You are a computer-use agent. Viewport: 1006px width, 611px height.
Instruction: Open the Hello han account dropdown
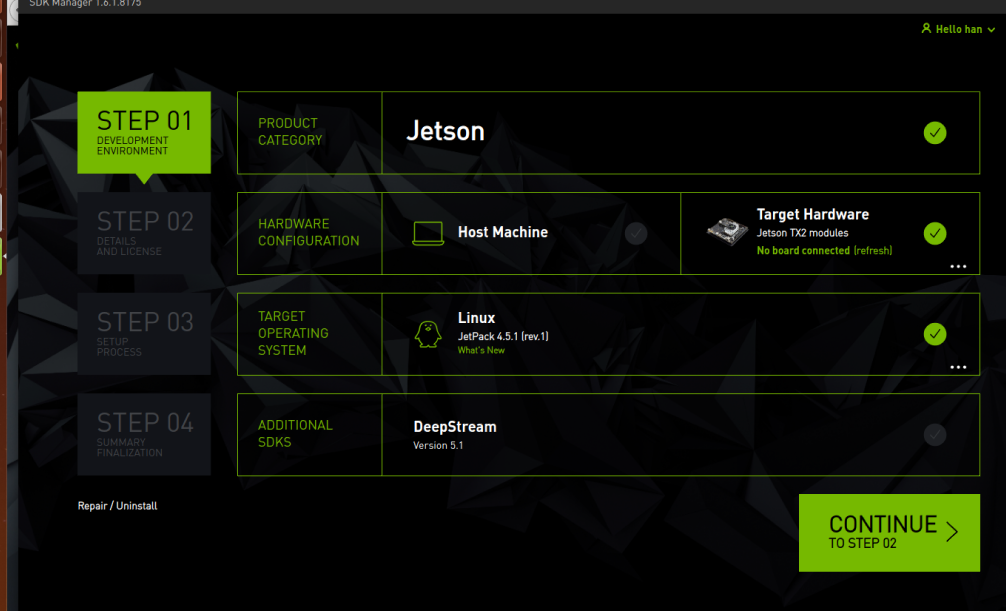click(x=958, y=29)
